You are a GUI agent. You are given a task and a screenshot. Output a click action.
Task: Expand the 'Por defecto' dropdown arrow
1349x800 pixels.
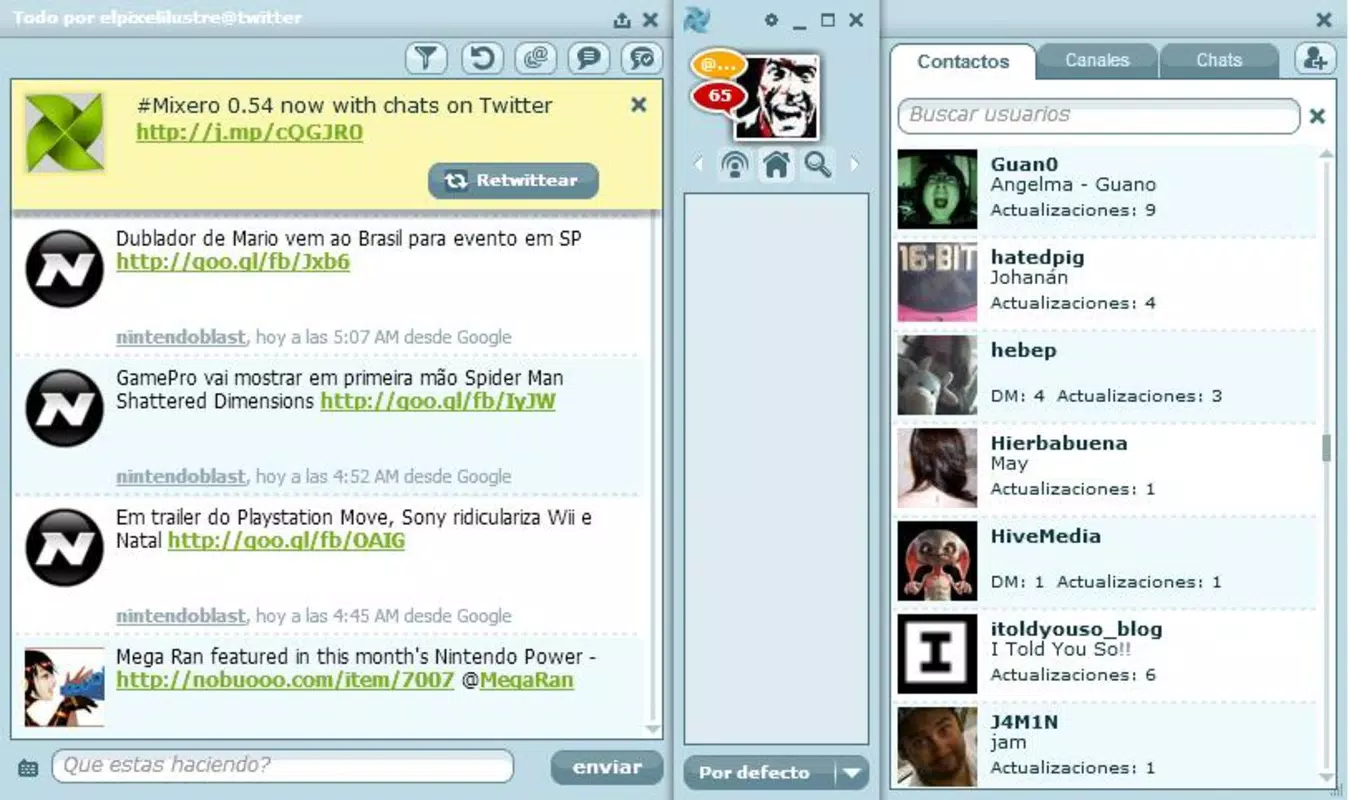(852, 772)
